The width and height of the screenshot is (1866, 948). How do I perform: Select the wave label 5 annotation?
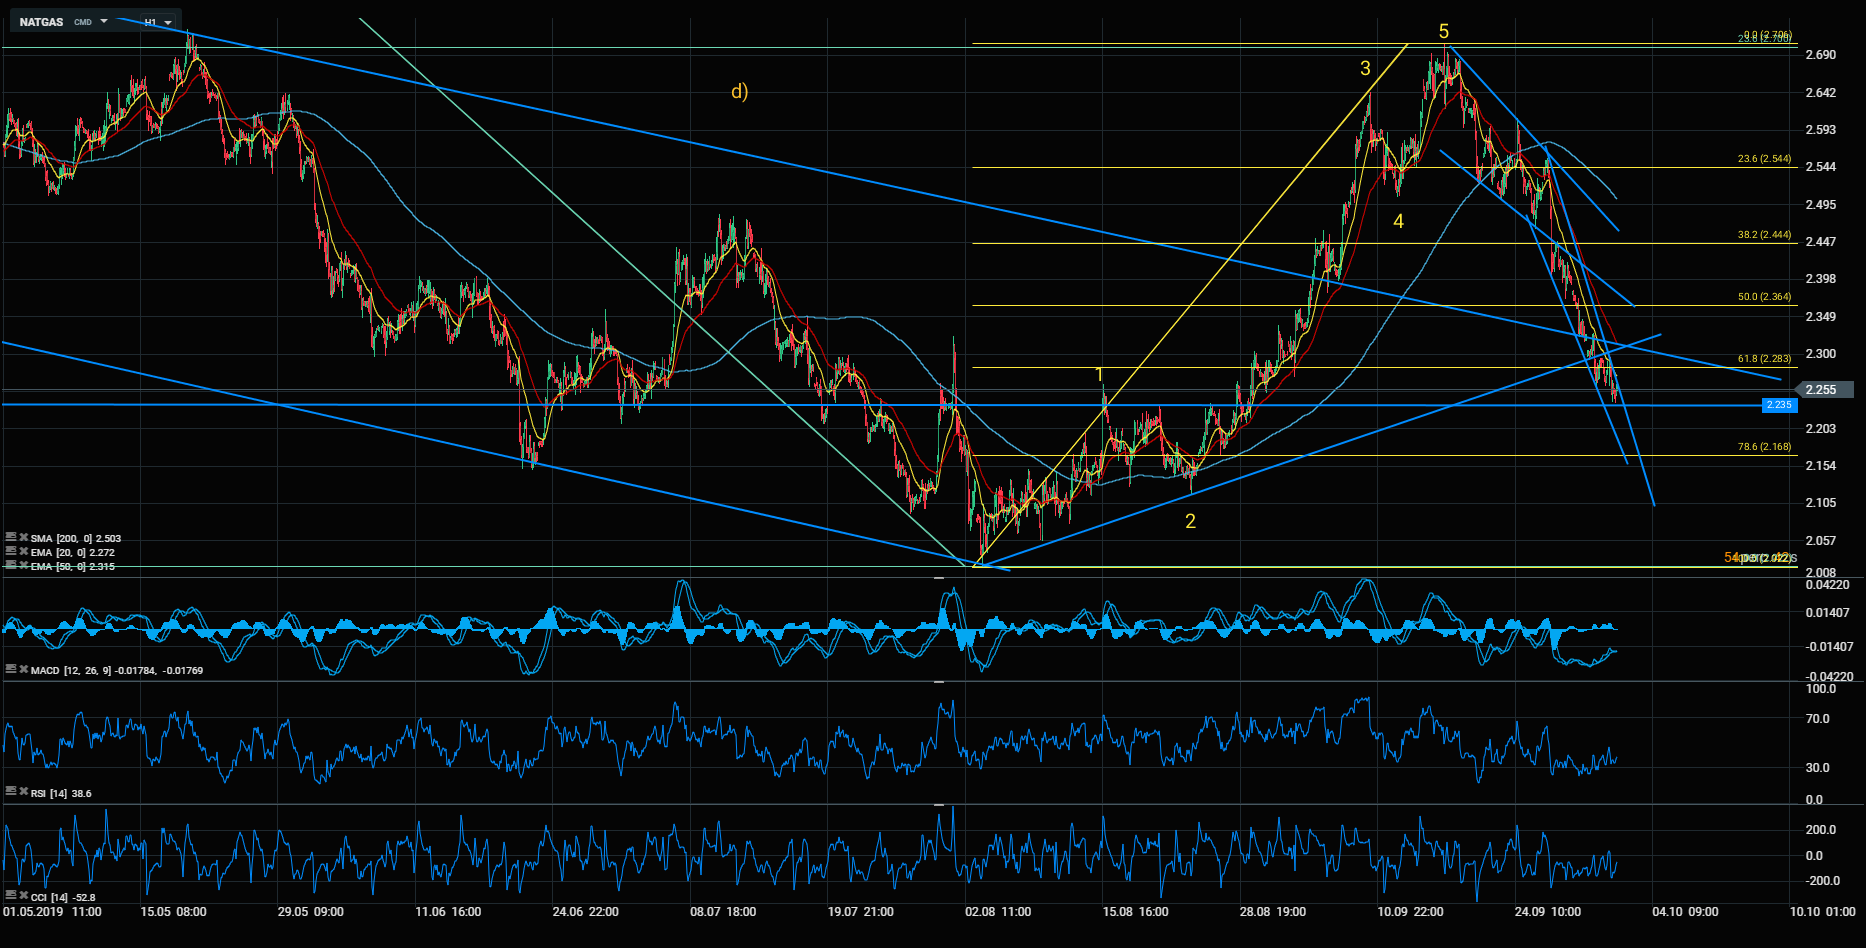[1444, 32]
